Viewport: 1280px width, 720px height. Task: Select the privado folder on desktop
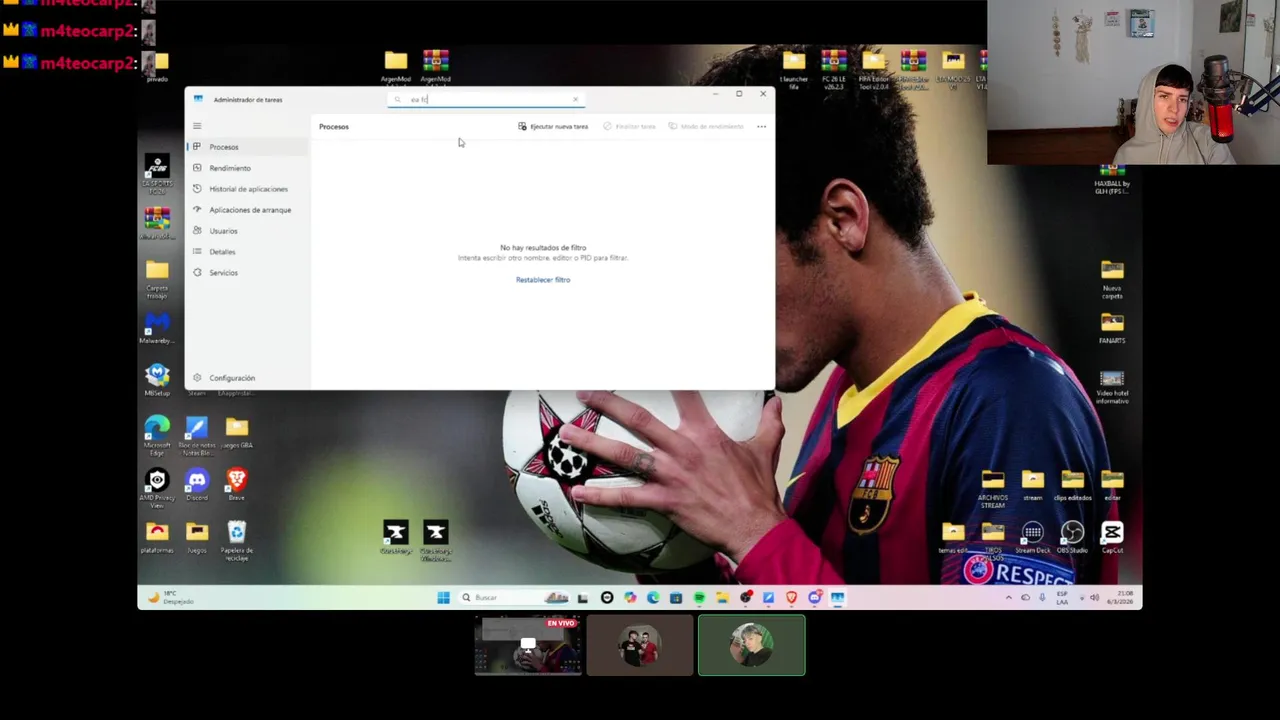click(x=159, y=67)
